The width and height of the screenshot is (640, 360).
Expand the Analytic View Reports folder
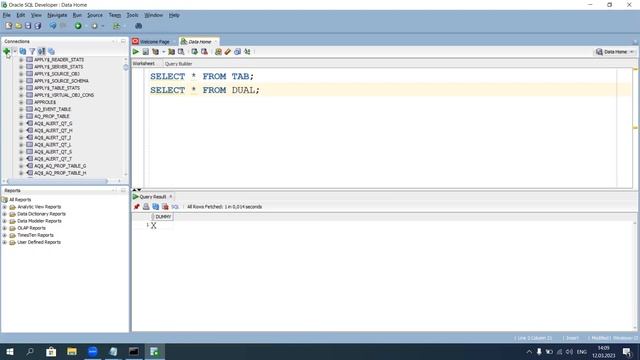(x=5, y=207)
